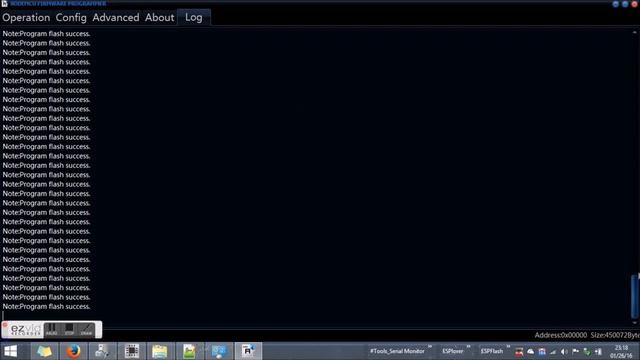
Task: Select the About tab
Action: pos(160,18)
